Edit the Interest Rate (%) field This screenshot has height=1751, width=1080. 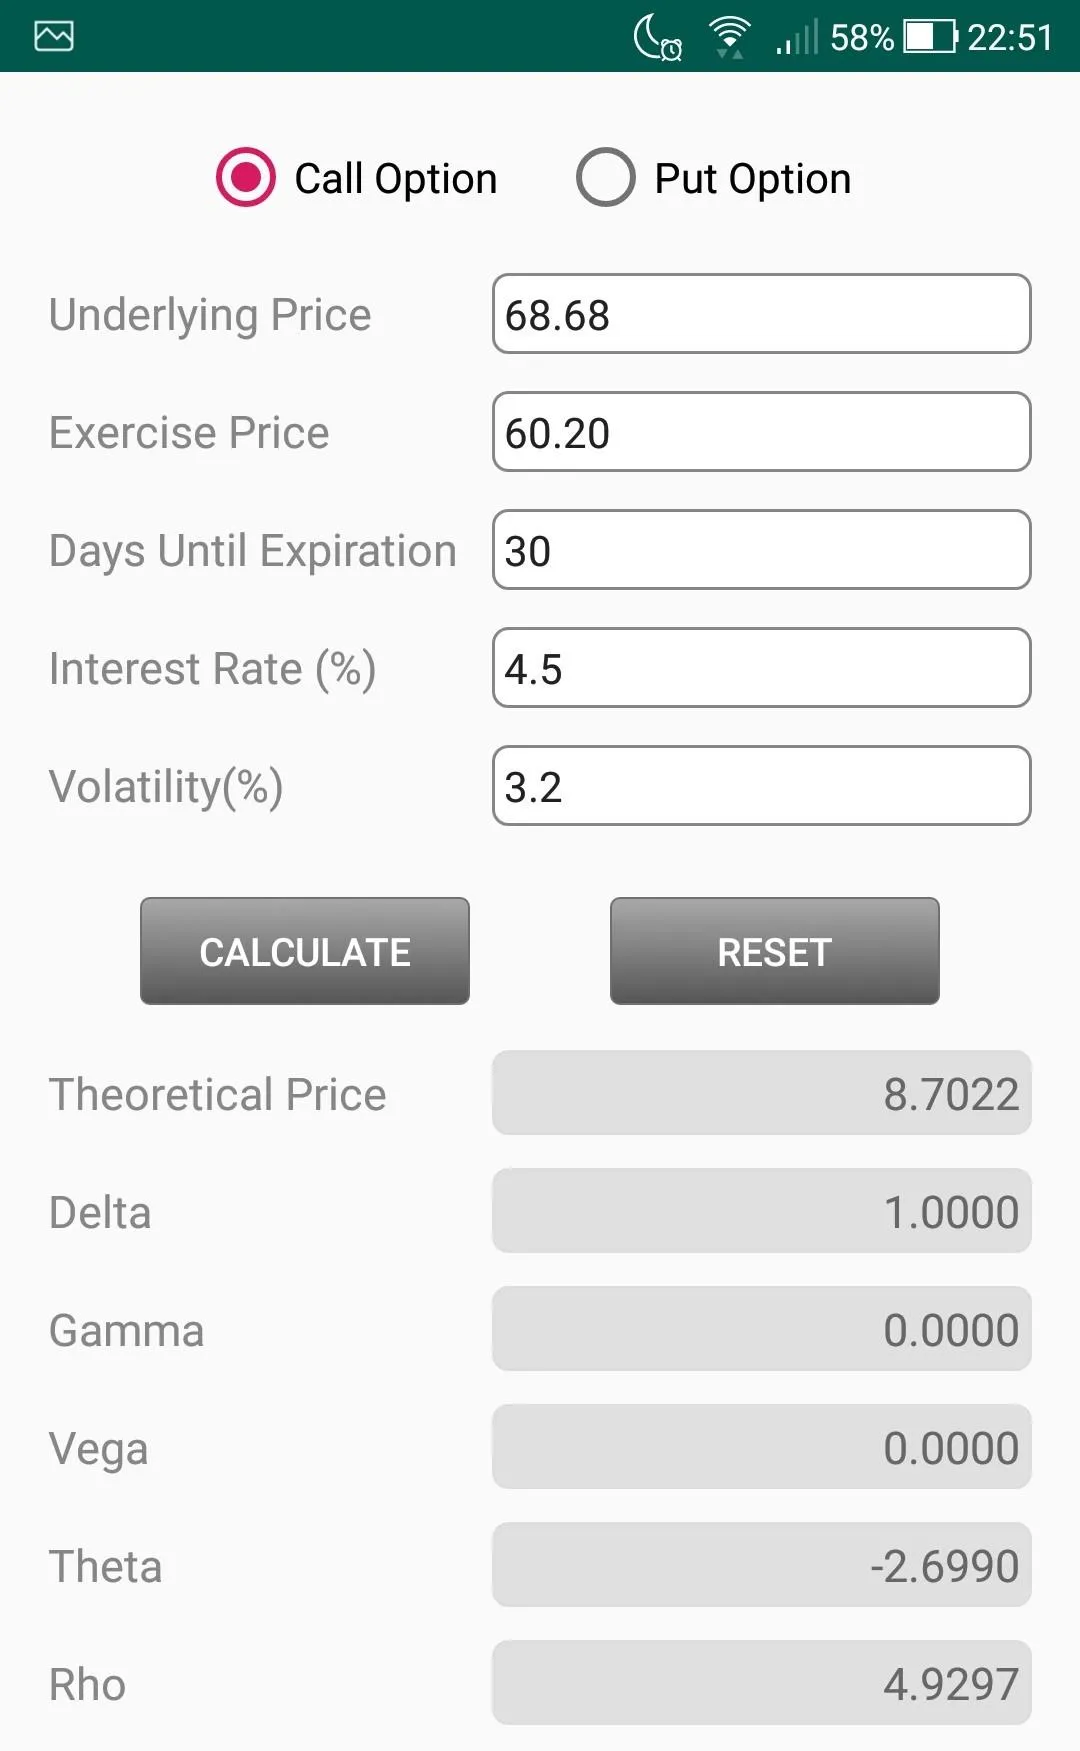(x=761, y=668)
